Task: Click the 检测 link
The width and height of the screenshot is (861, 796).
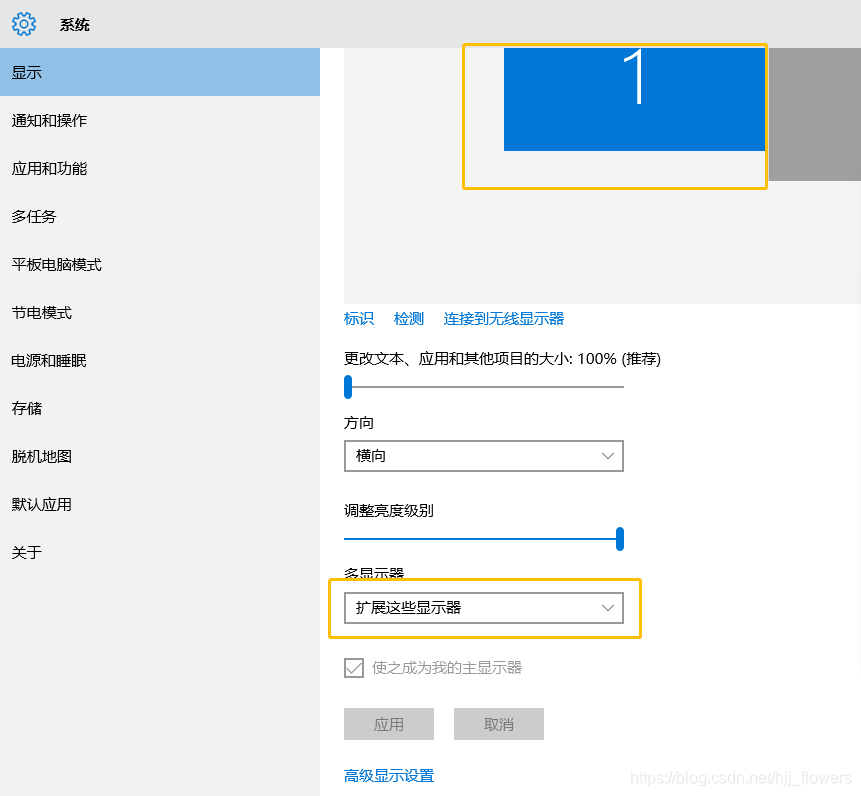Action: point(409,318)
